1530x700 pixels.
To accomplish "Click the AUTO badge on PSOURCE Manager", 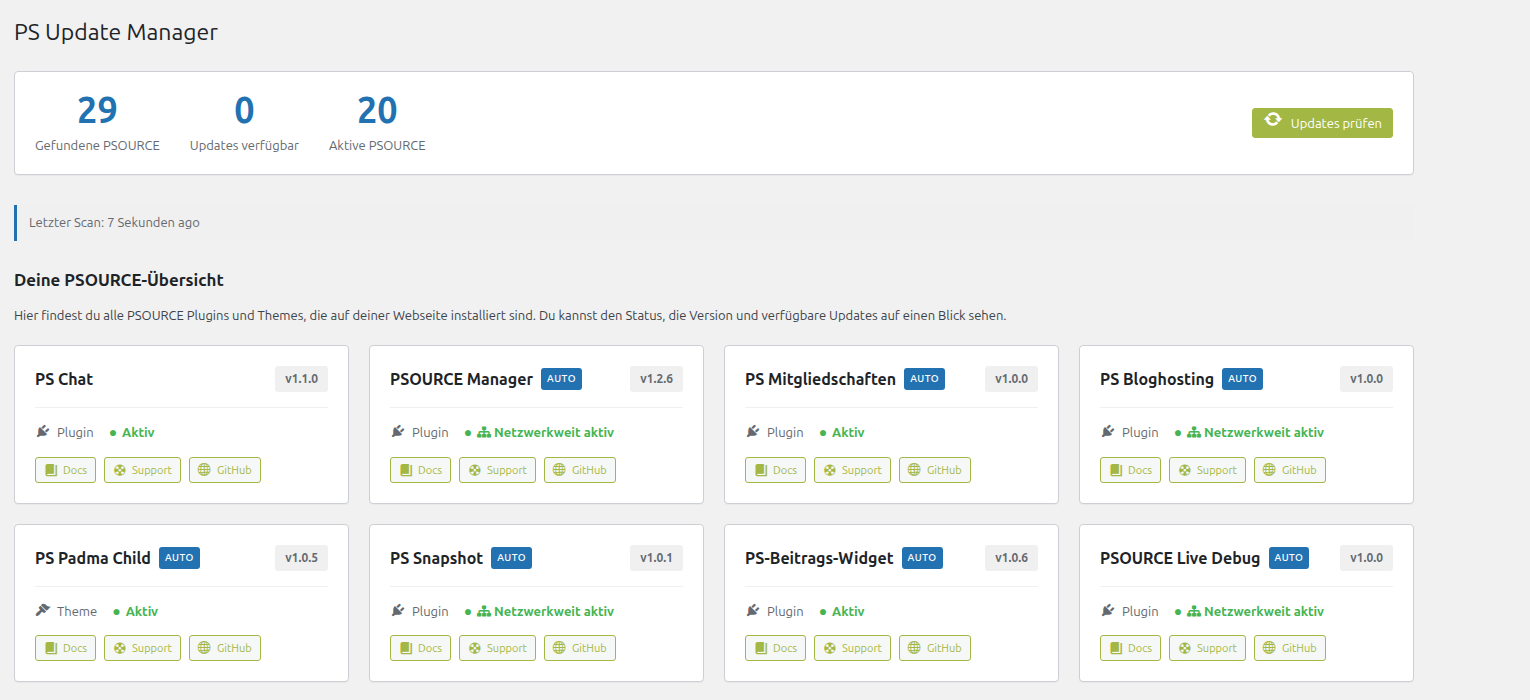I will pyautogui.click(x=561, y=379).
